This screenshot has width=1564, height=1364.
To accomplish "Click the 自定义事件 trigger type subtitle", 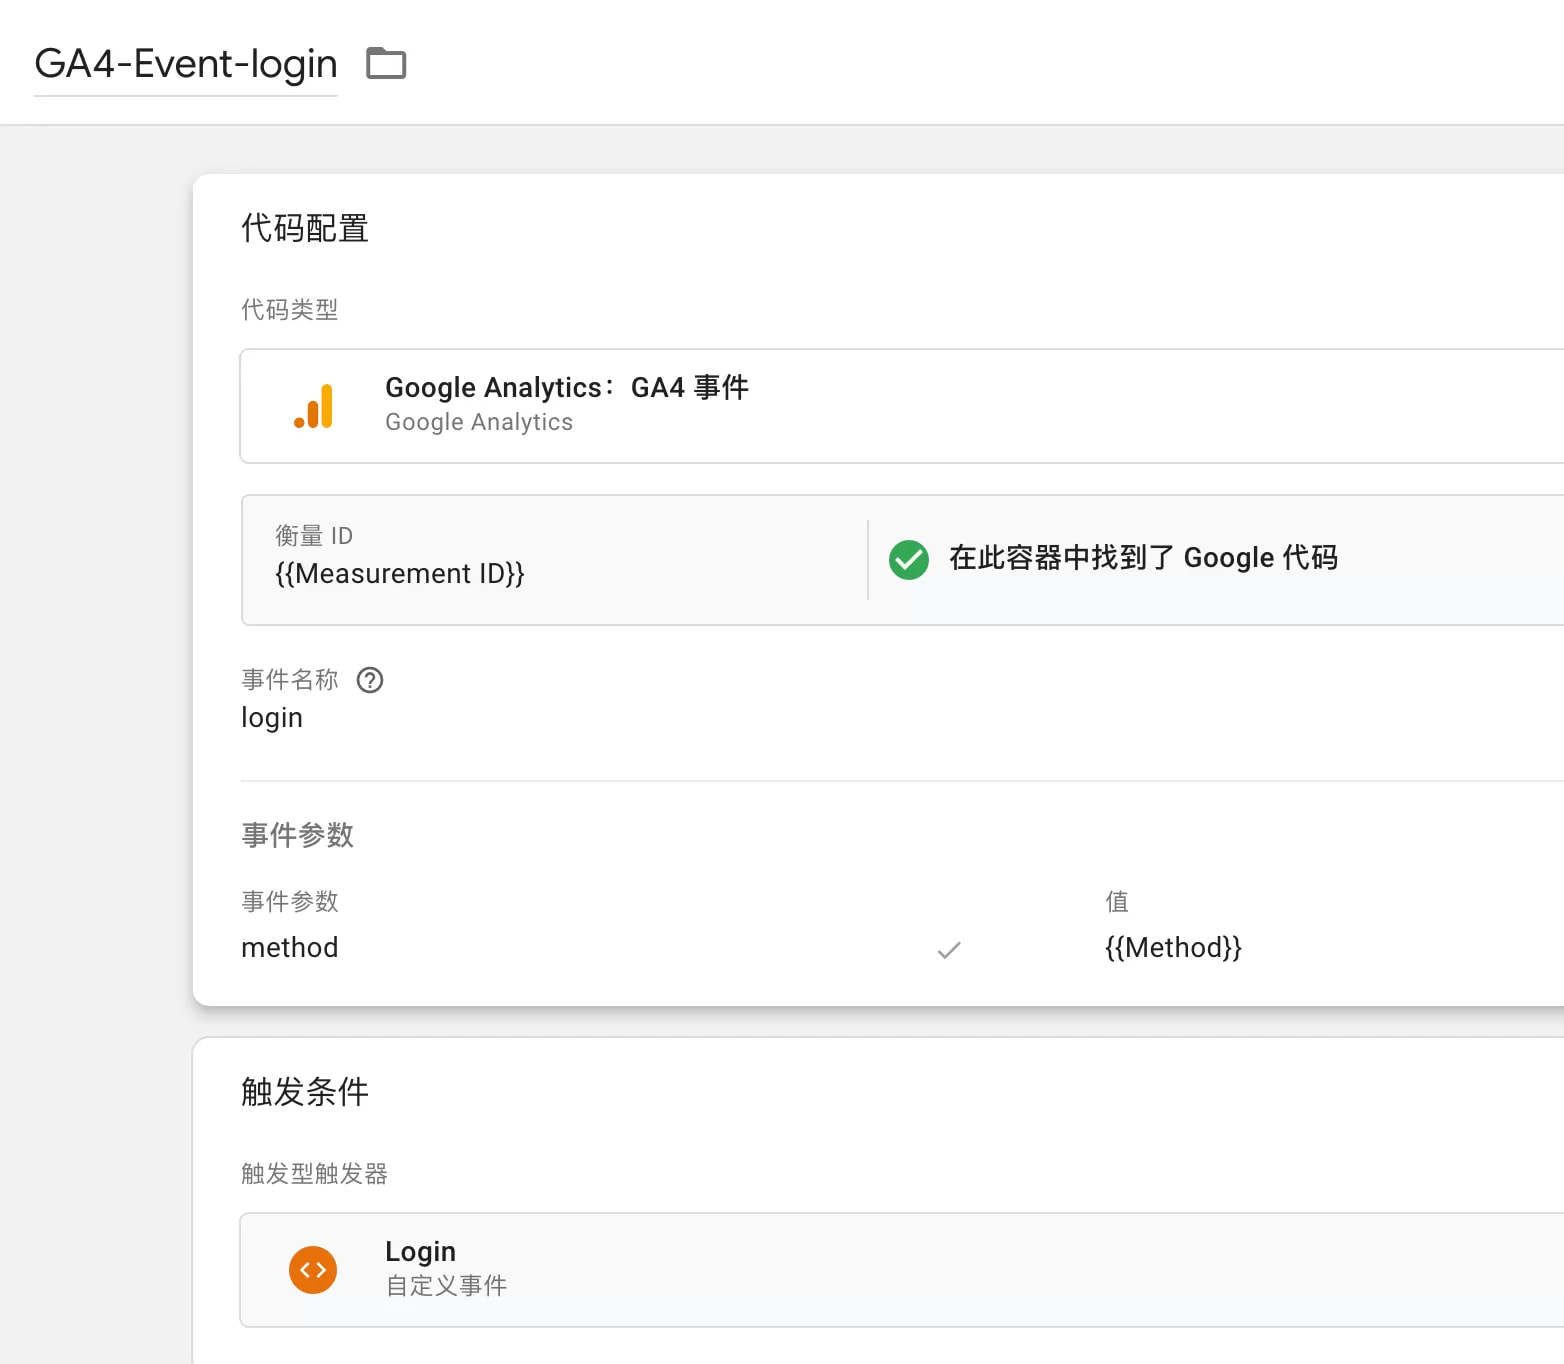I will click(x=446, y=1286).
